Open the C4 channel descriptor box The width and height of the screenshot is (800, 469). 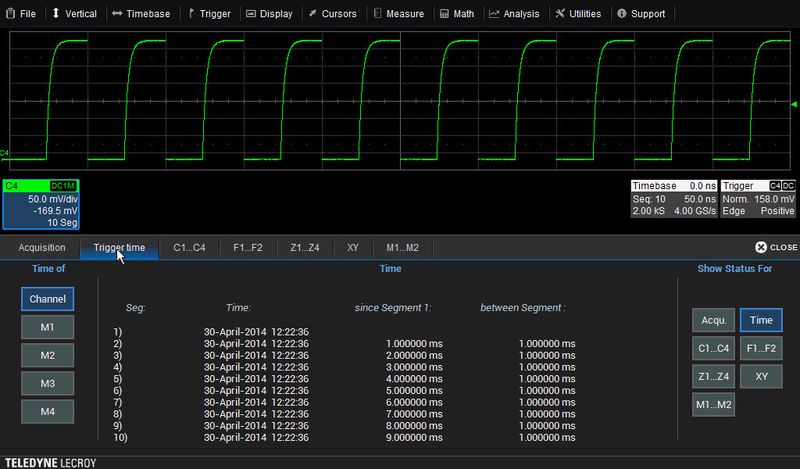41,204
